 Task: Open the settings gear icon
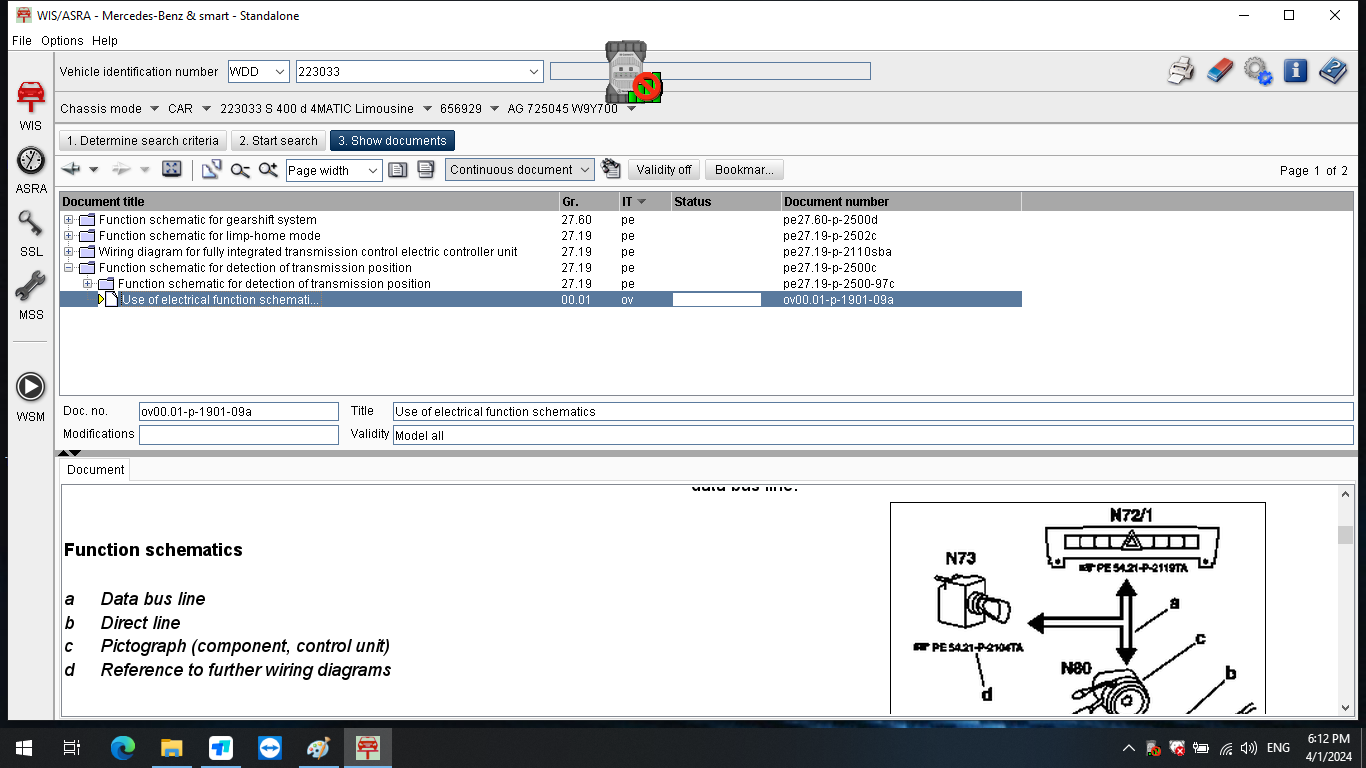pyautogui.click(x=1257, y=70)
